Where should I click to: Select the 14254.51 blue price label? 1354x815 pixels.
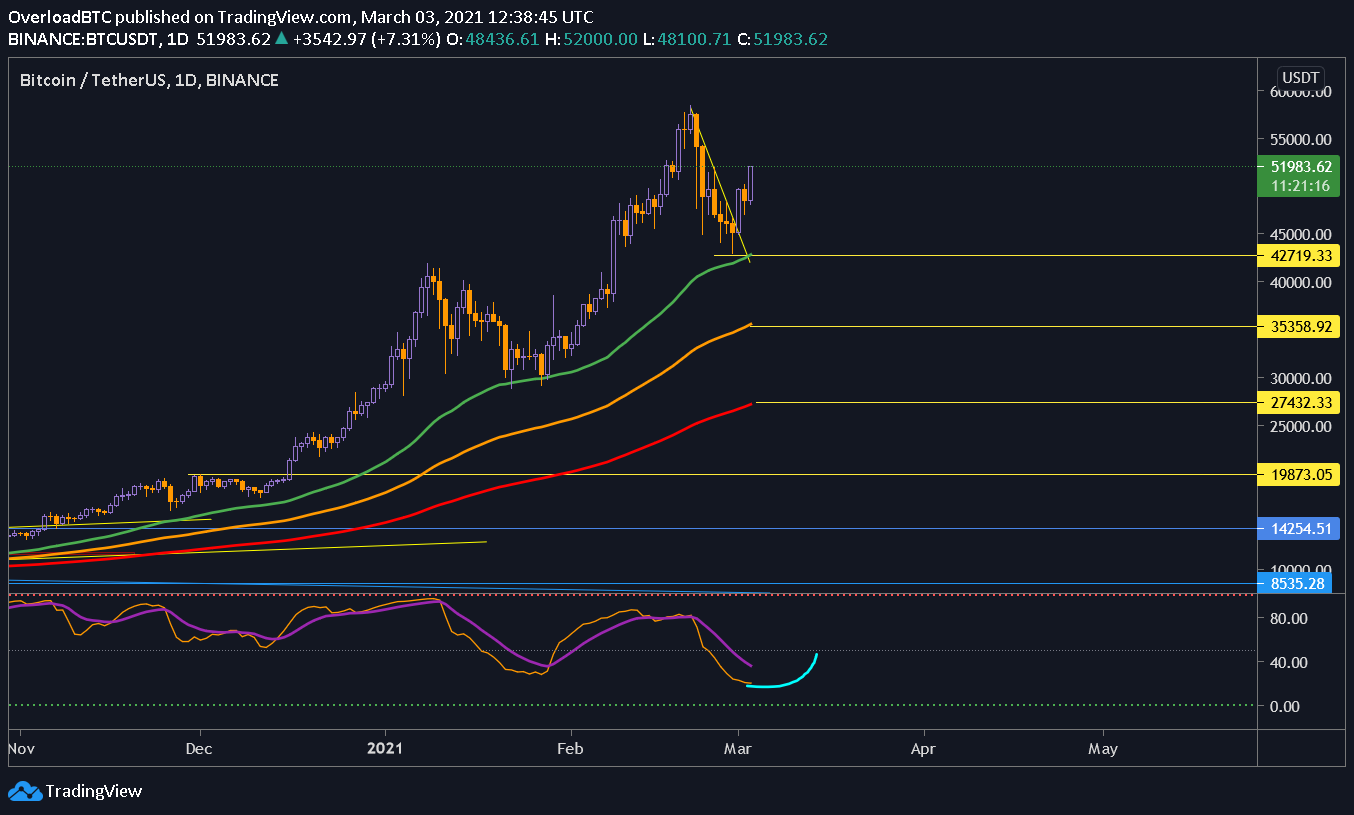[x=1298, y=529]
